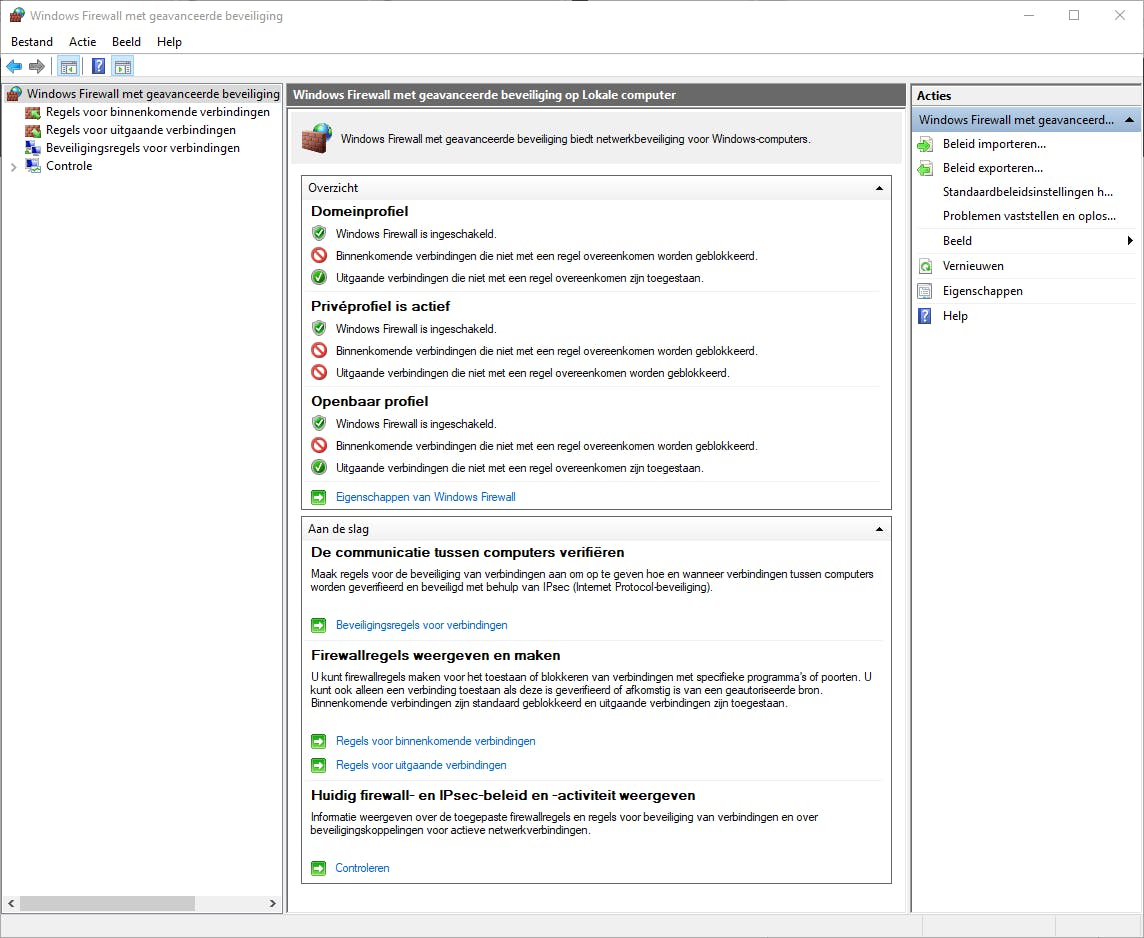The width and height of the screenshot is (1144, 938).
Task: Click the Privéprofiel is actief heading
Action: tap(381, 306)
